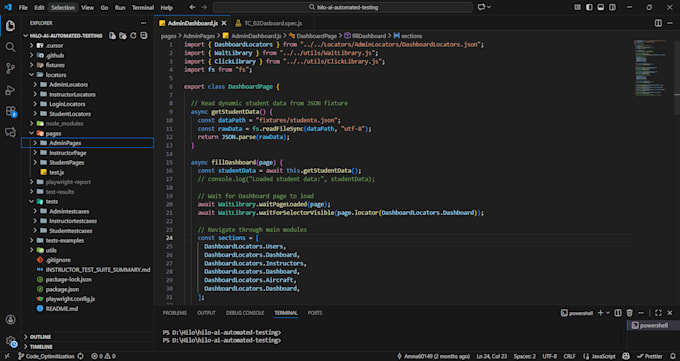The height and width of the screenshot is (361, 680).
Task: Open dropdown arrow beside chat icon
Action: pyautogui.click(x=489, y=7)
